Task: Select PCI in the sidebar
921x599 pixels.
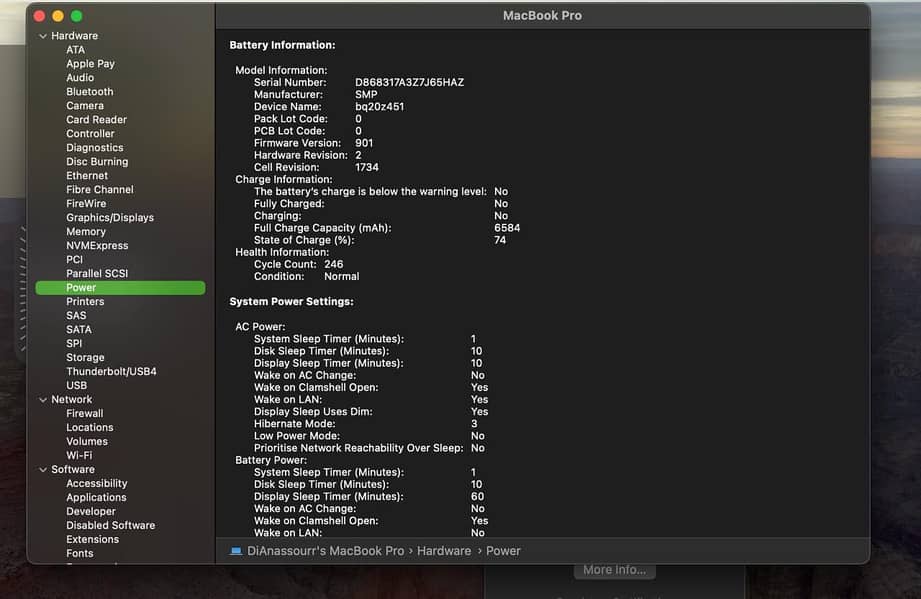Action: [x=75, y=260]
